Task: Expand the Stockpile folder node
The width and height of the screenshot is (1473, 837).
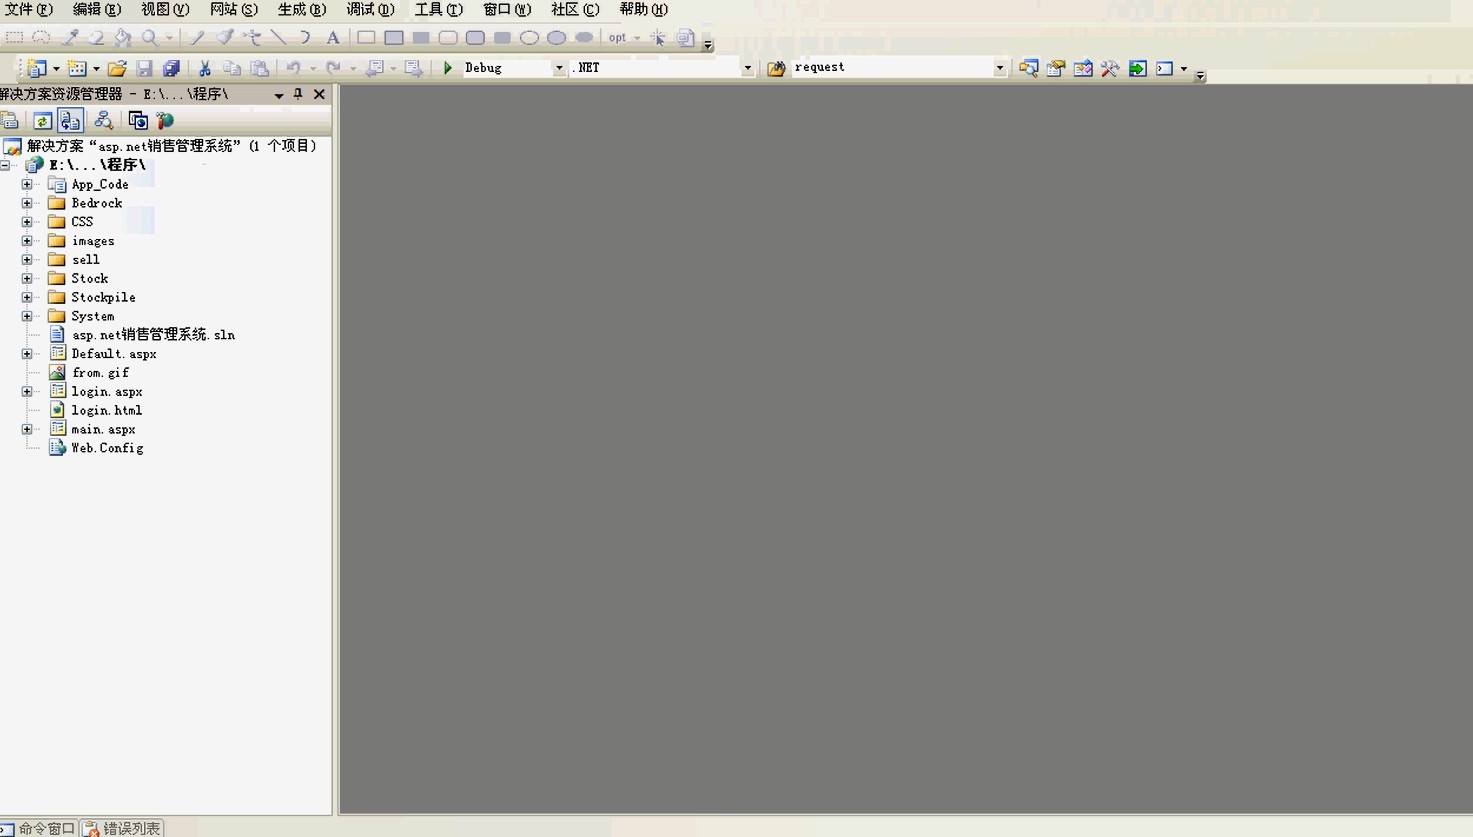Action: tap(27, 297)
